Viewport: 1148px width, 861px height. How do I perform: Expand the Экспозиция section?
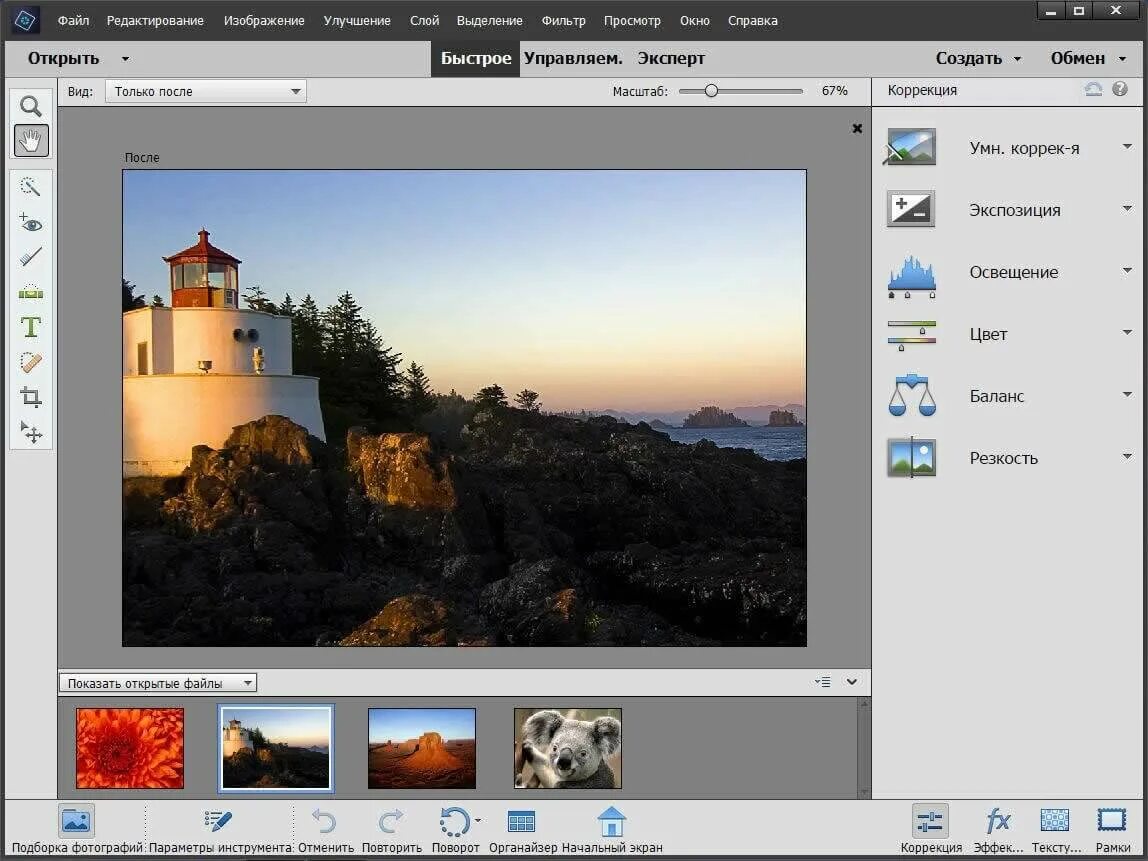point(1127,209)
